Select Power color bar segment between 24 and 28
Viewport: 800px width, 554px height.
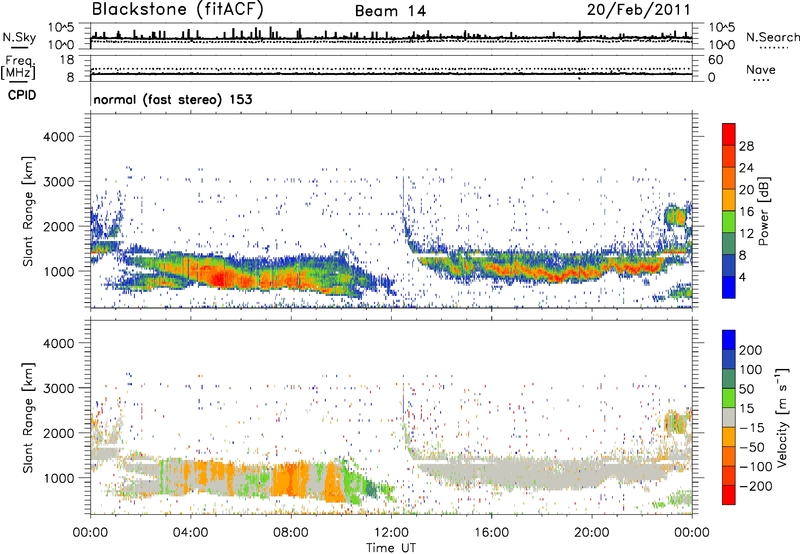[729, 156]
